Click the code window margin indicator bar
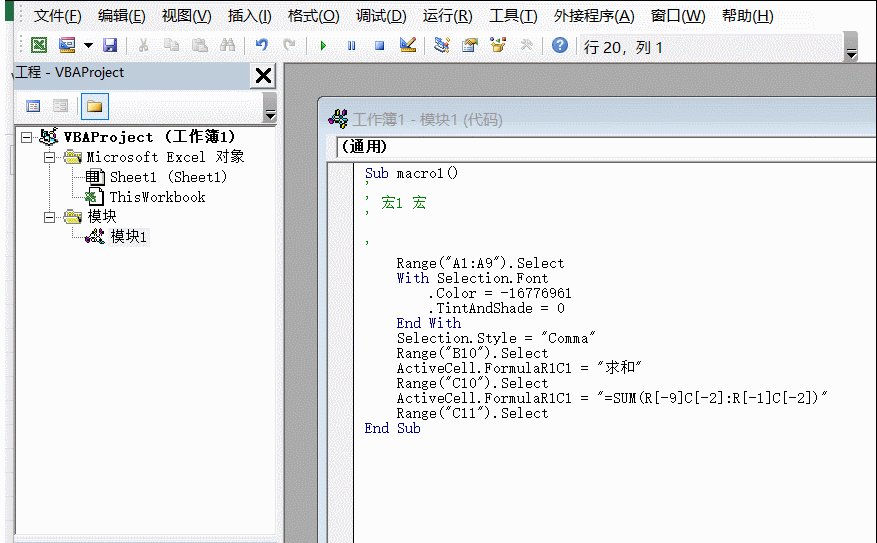The width and height of the screenshot is (877, 543). (x=340, y=352)
